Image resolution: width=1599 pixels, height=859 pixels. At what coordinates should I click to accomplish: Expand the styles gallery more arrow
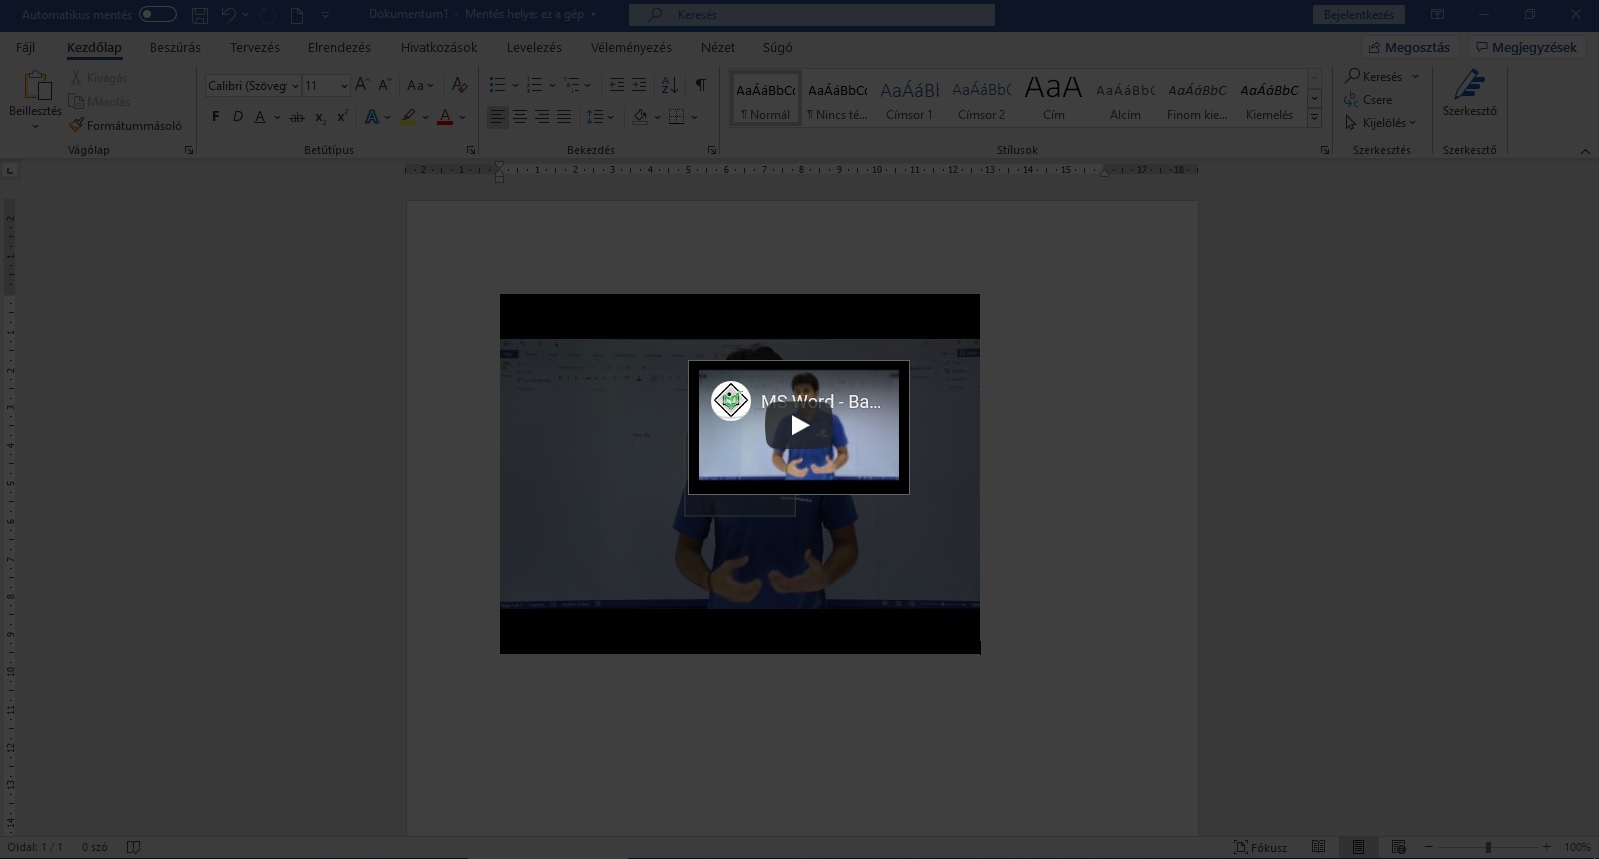click(1315, 117)
